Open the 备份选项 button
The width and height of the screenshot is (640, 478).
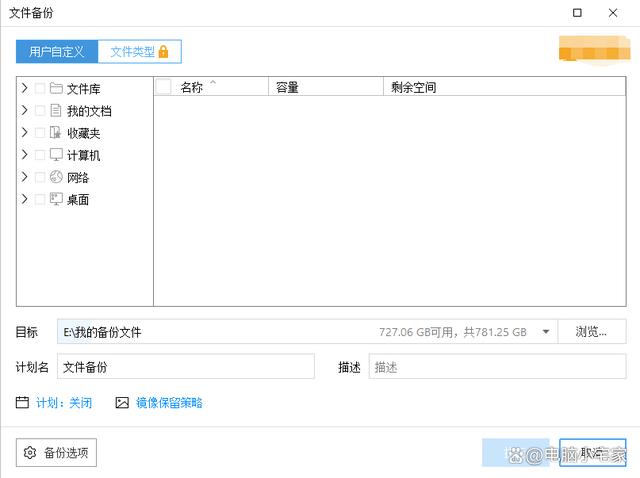pyautogui.click(x=56, y=452)
